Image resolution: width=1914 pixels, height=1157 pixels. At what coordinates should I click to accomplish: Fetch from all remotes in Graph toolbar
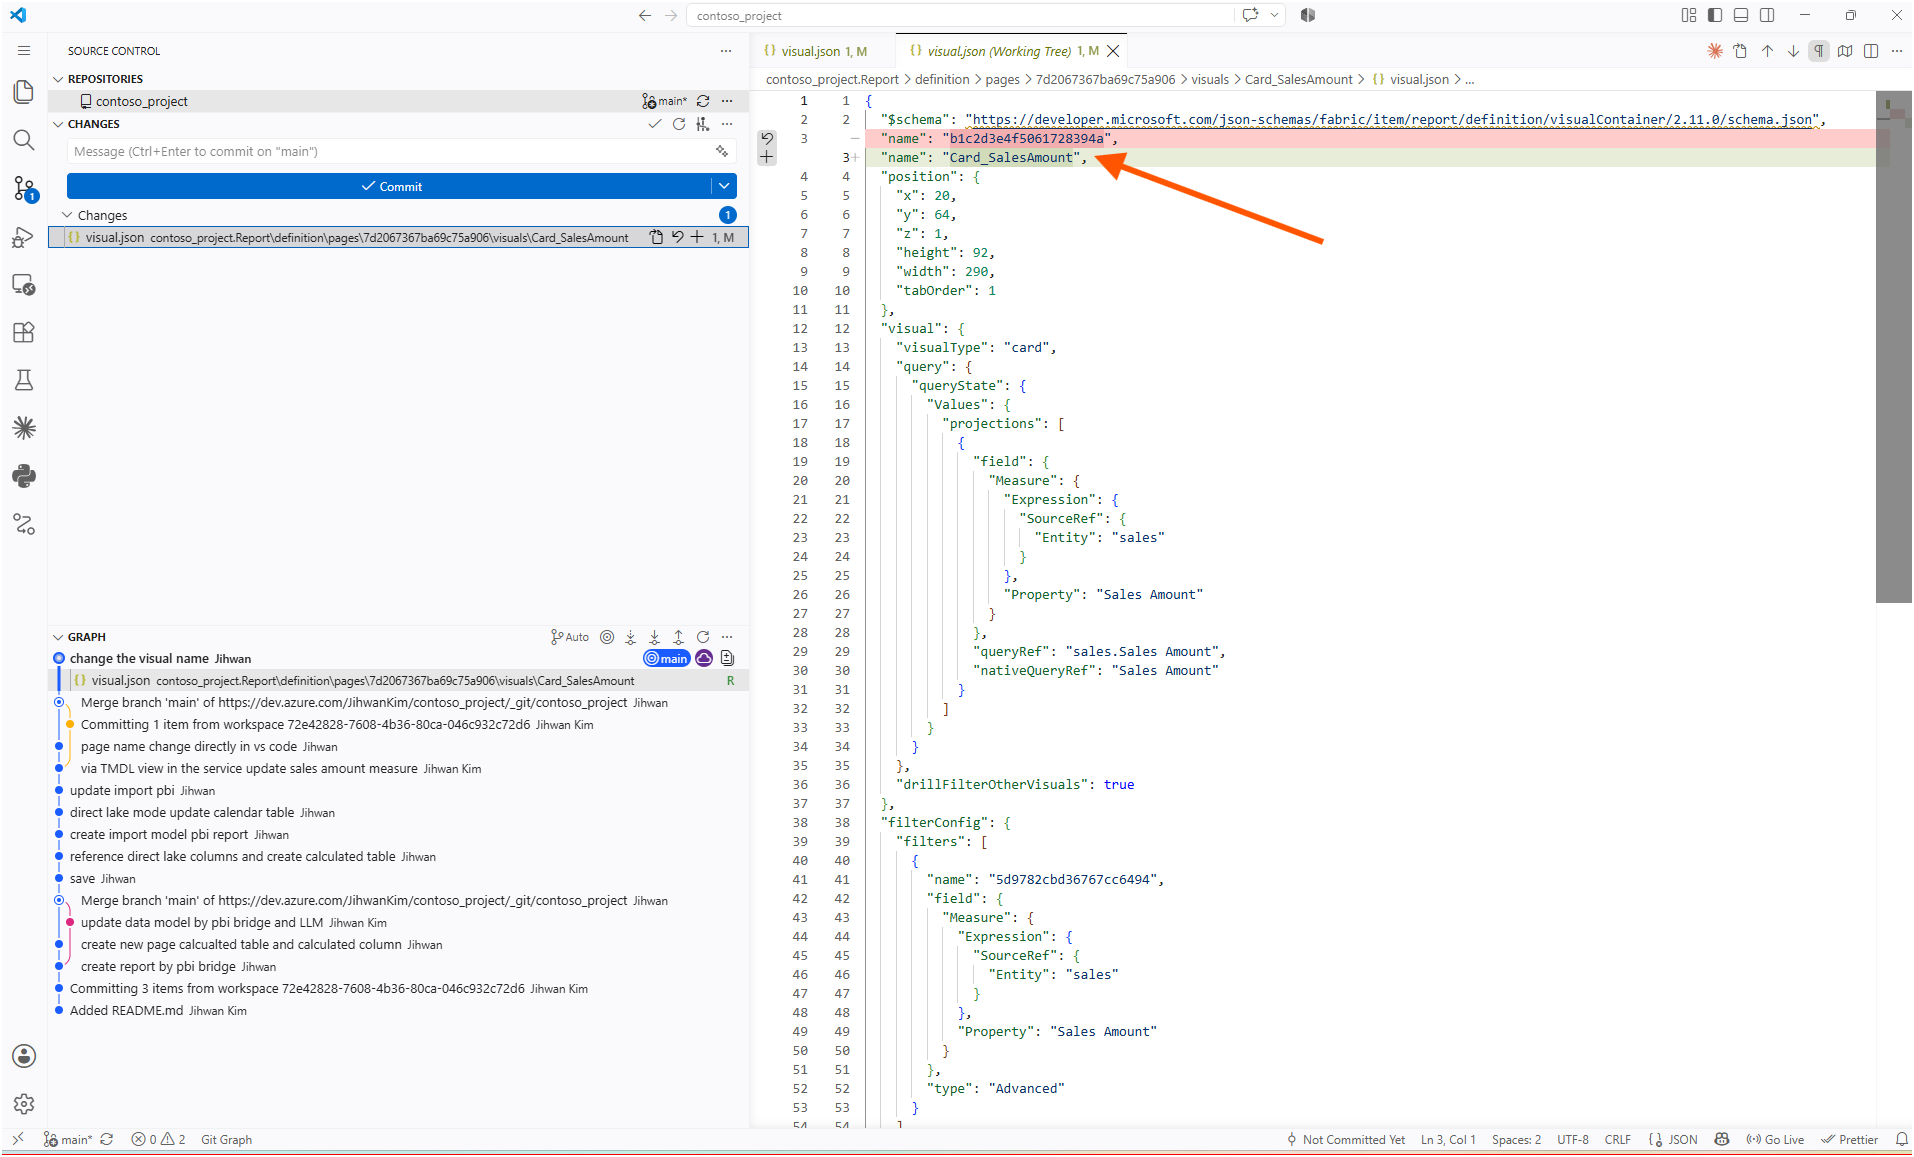point(631,637)
